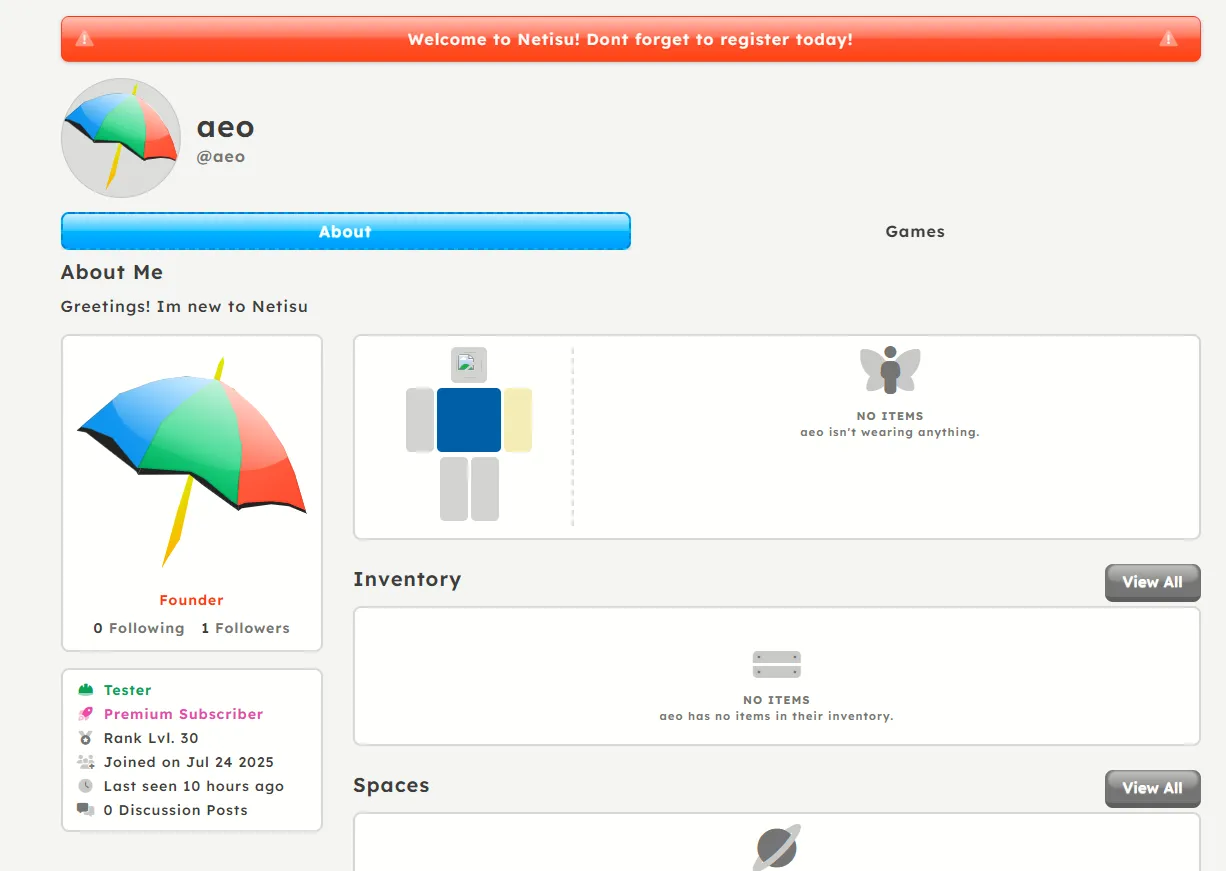Click the round umbrella profile avatar
1226x871 pixels.
121,138
